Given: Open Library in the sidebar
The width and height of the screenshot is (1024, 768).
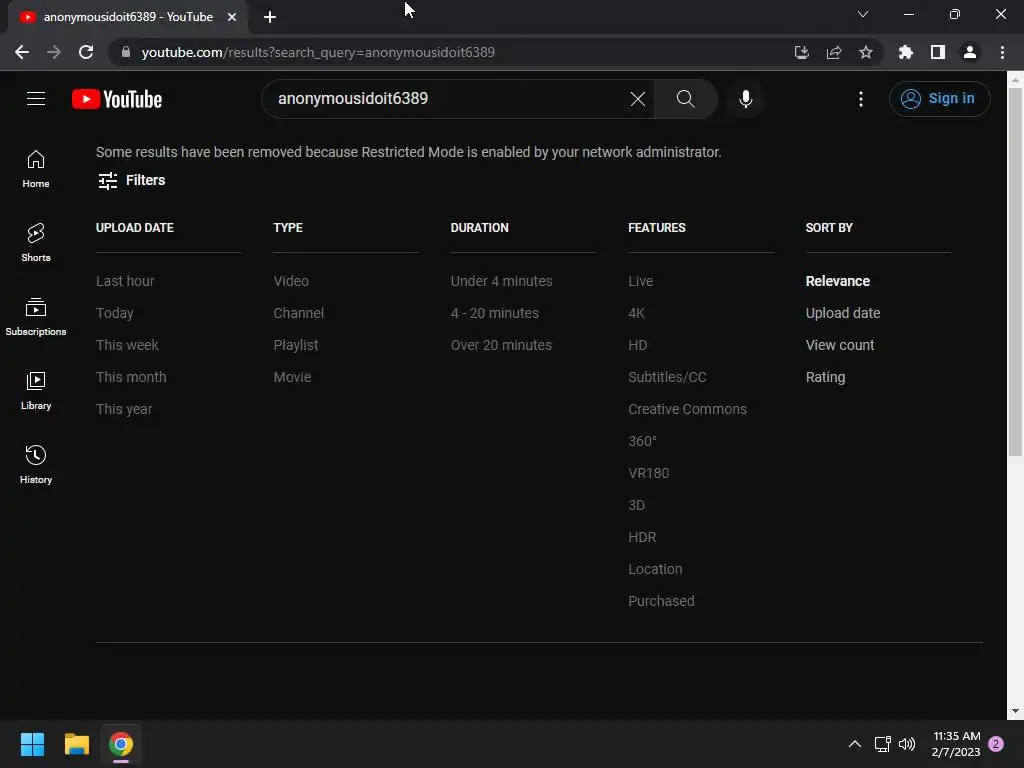Looking at the screenshot, I should pos(36,389).
